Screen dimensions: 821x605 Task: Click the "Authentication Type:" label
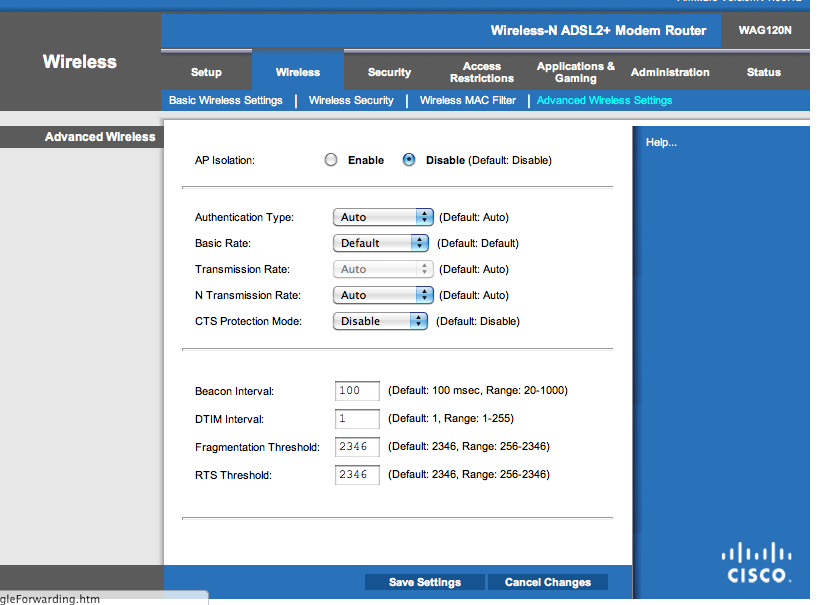[x=244, y=217]
